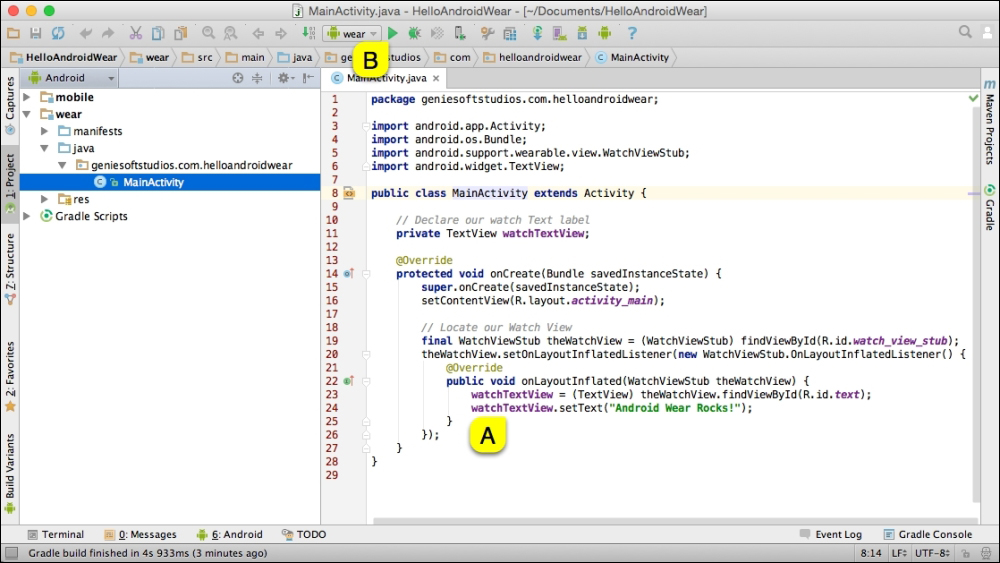Open the Terminal tool window
This screenshot has width=1000, height=563.
click(x=55, y=534)
